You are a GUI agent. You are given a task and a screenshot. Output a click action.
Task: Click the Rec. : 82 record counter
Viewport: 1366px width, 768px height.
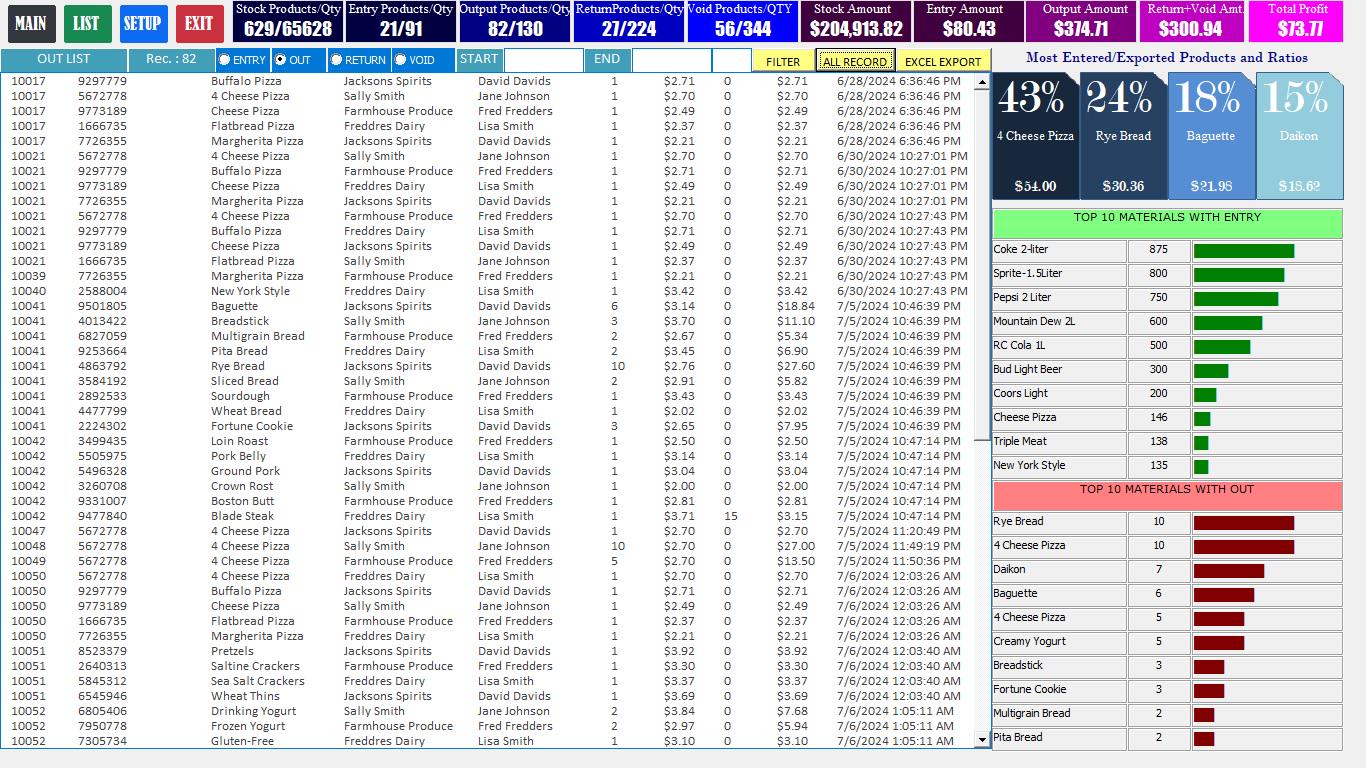tap(172, 60)
